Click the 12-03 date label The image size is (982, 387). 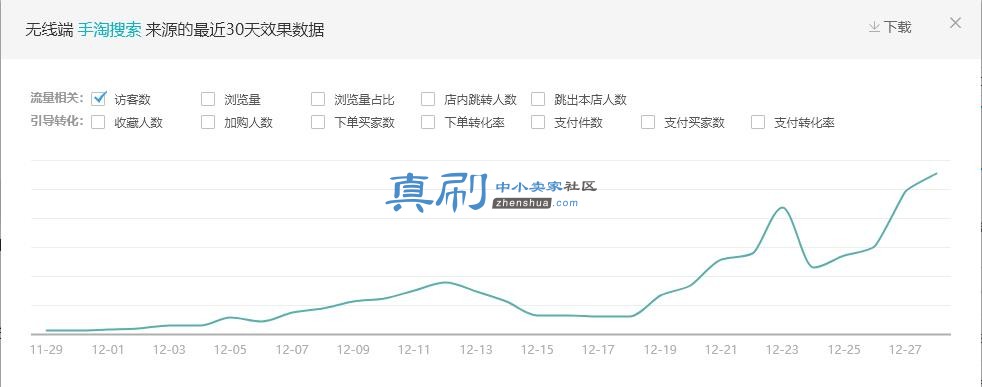pos(169,349)
